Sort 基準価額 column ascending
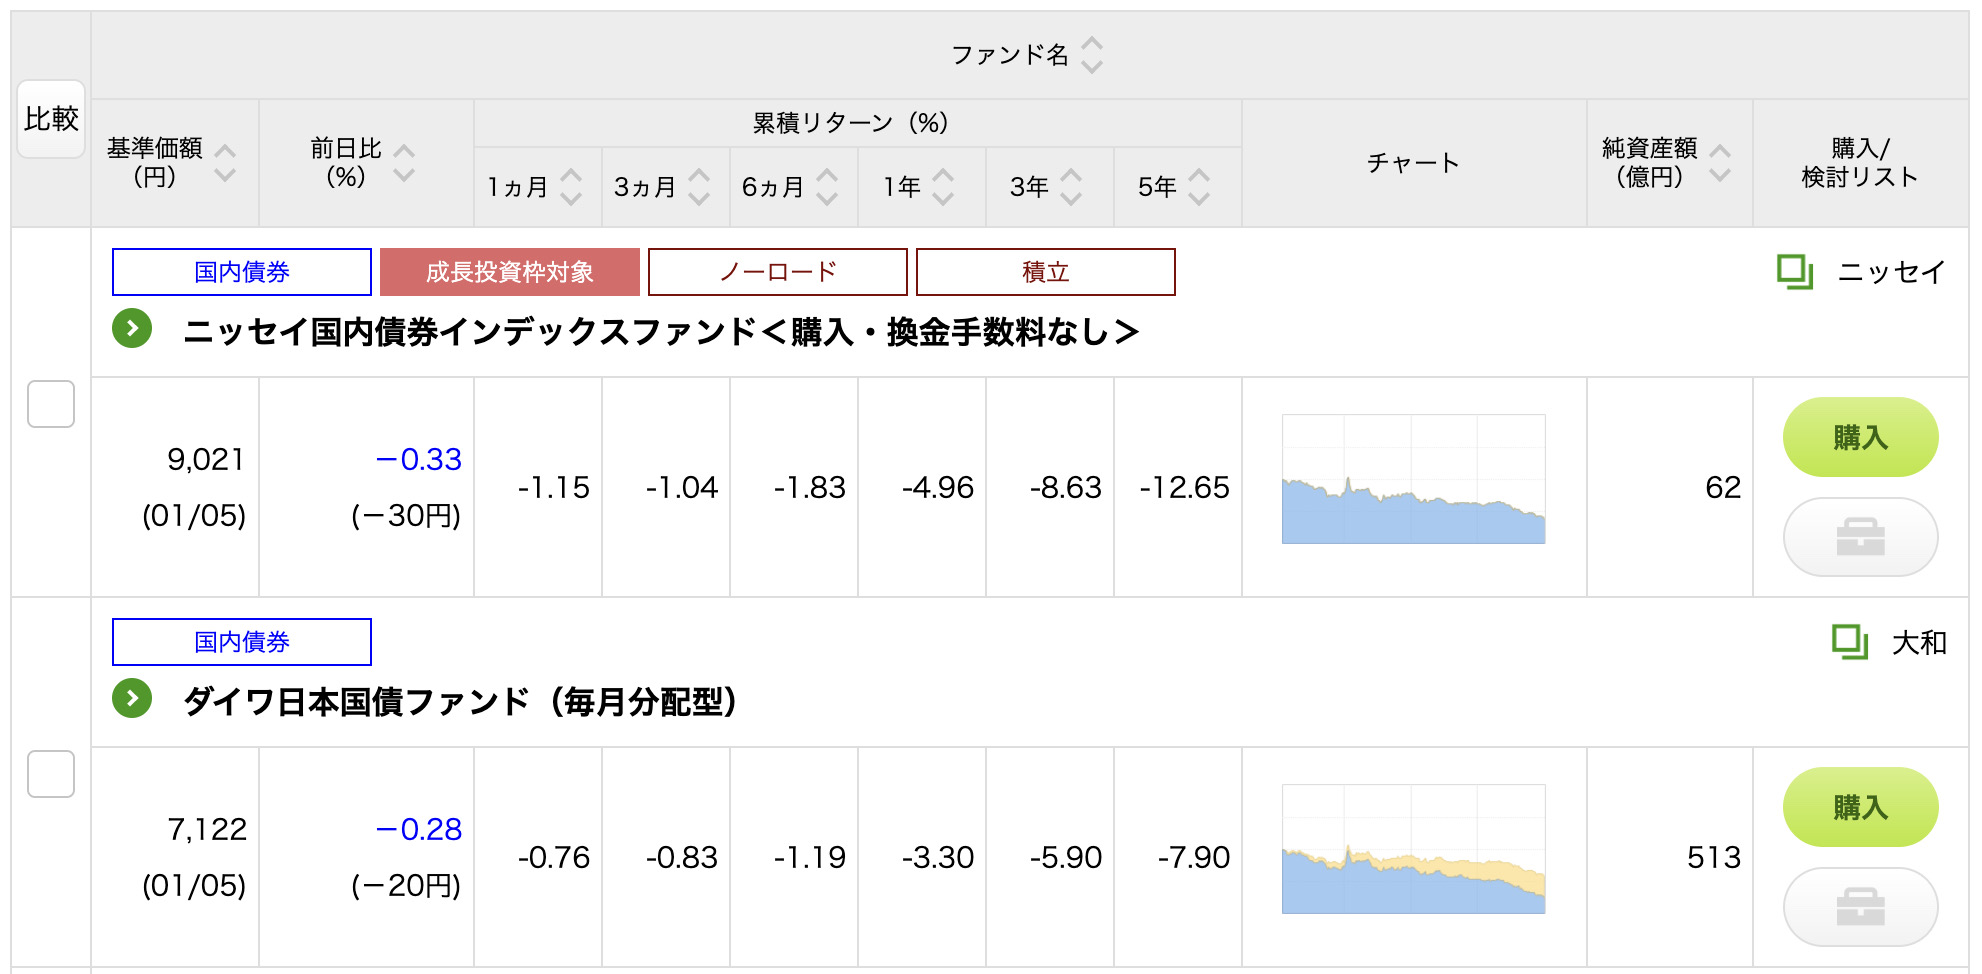The height and width of the screenshot is (974, 1982). click(227, 148)
